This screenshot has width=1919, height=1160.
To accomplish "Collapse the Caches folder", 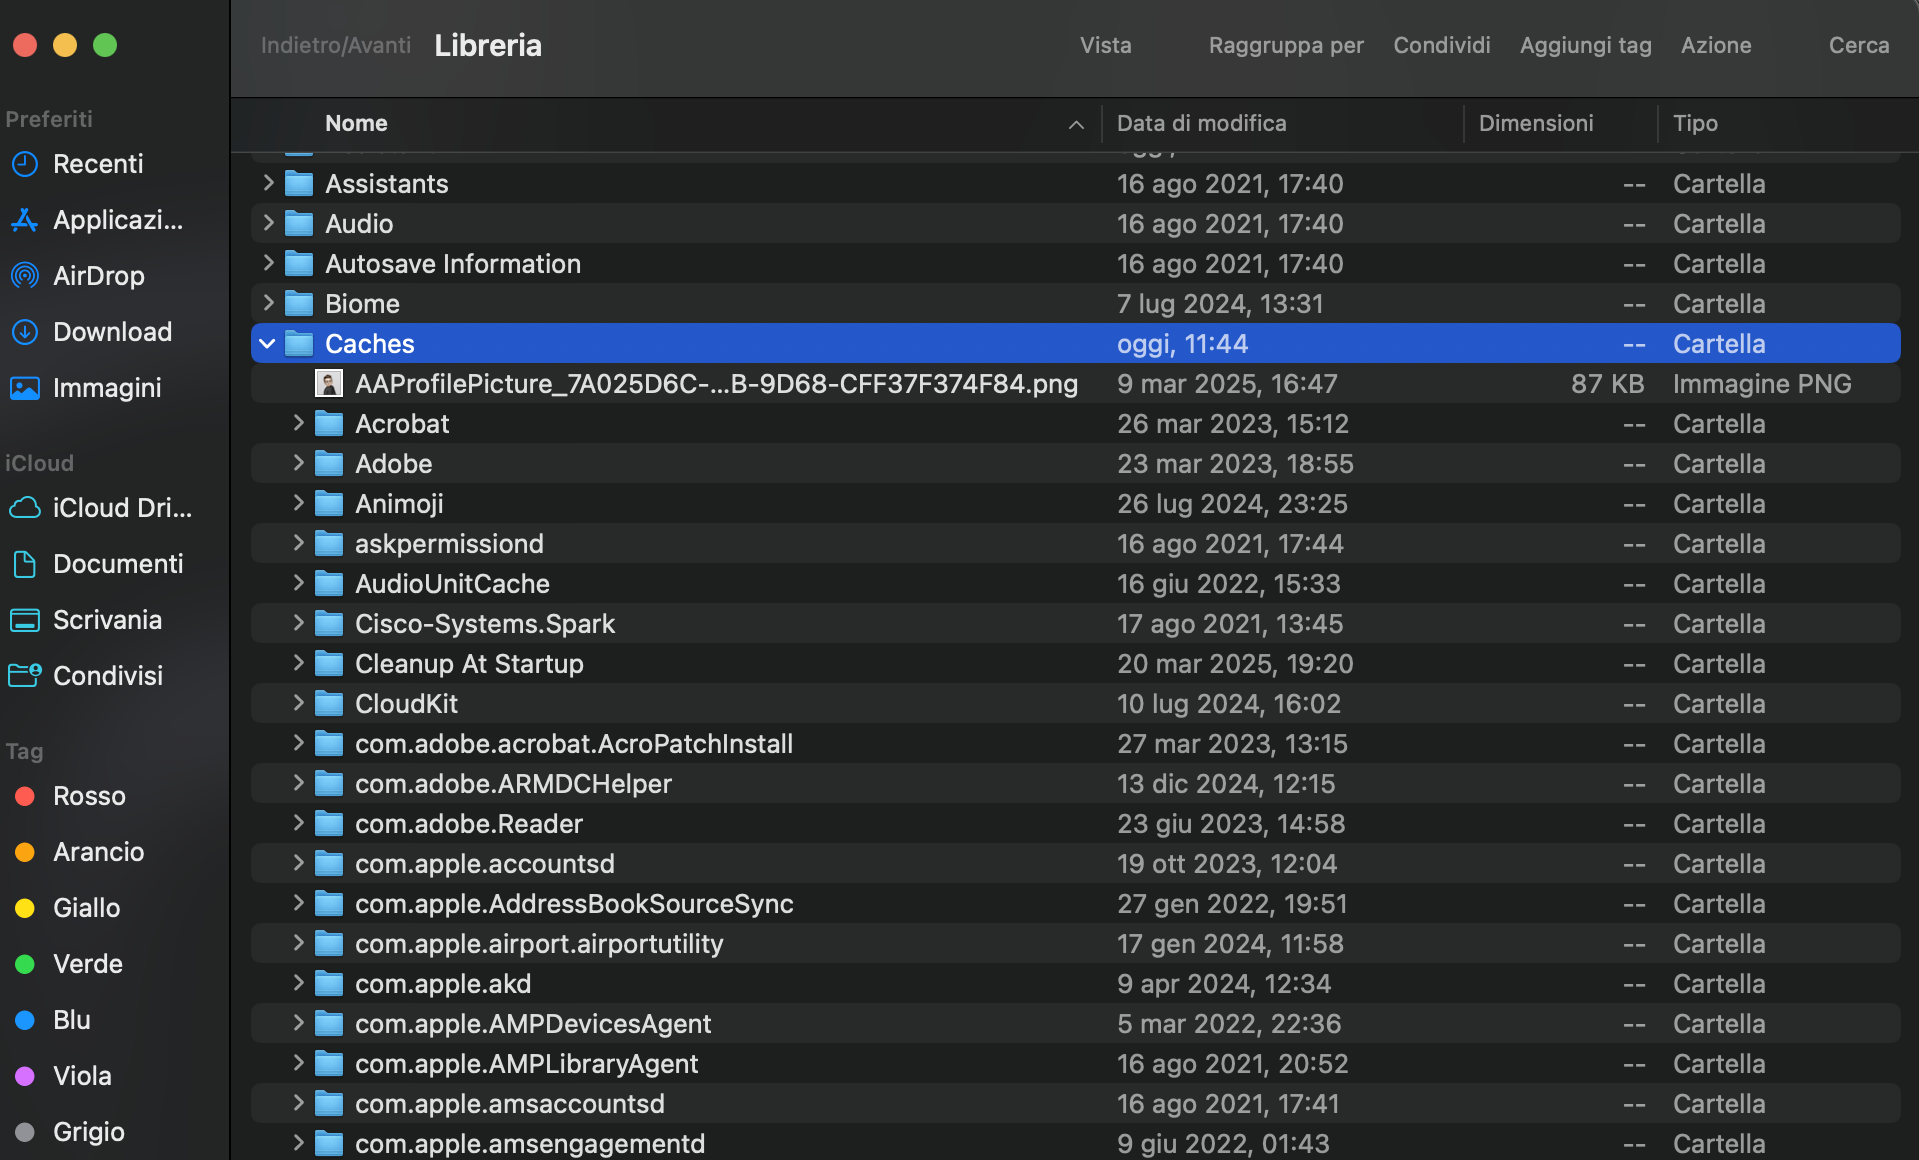I will click(267, 343).
